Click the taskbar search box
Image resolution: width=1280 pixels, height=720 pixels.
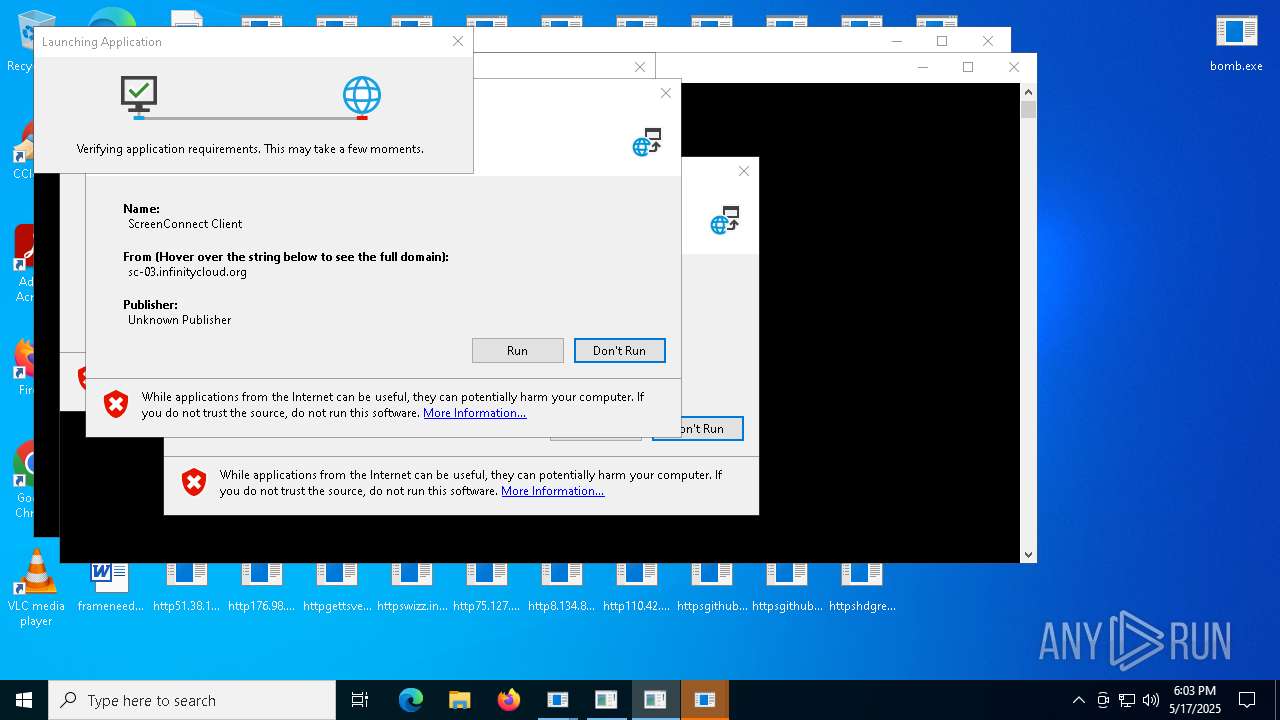[x=192, y=700]
